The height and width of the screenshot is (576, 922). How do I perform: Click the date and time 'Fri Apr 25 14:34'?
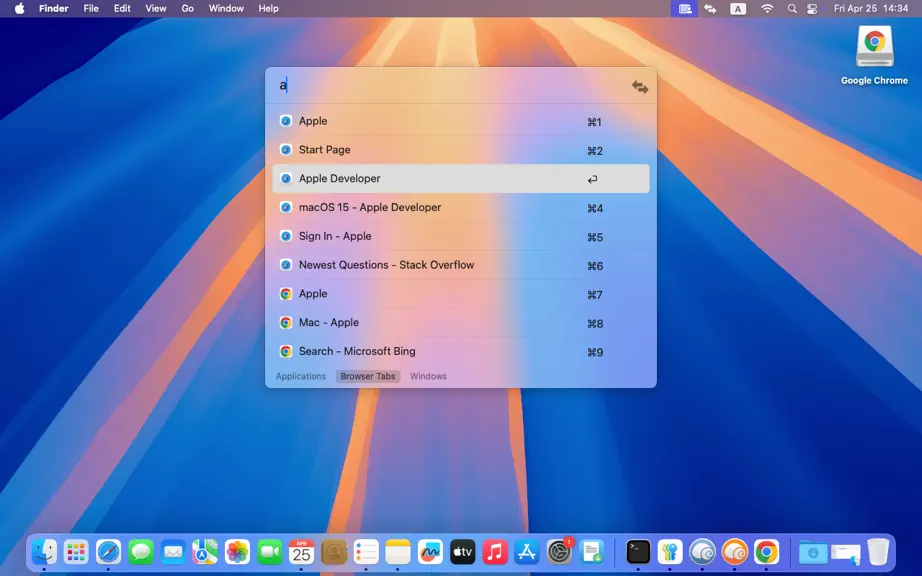(871, 8)
